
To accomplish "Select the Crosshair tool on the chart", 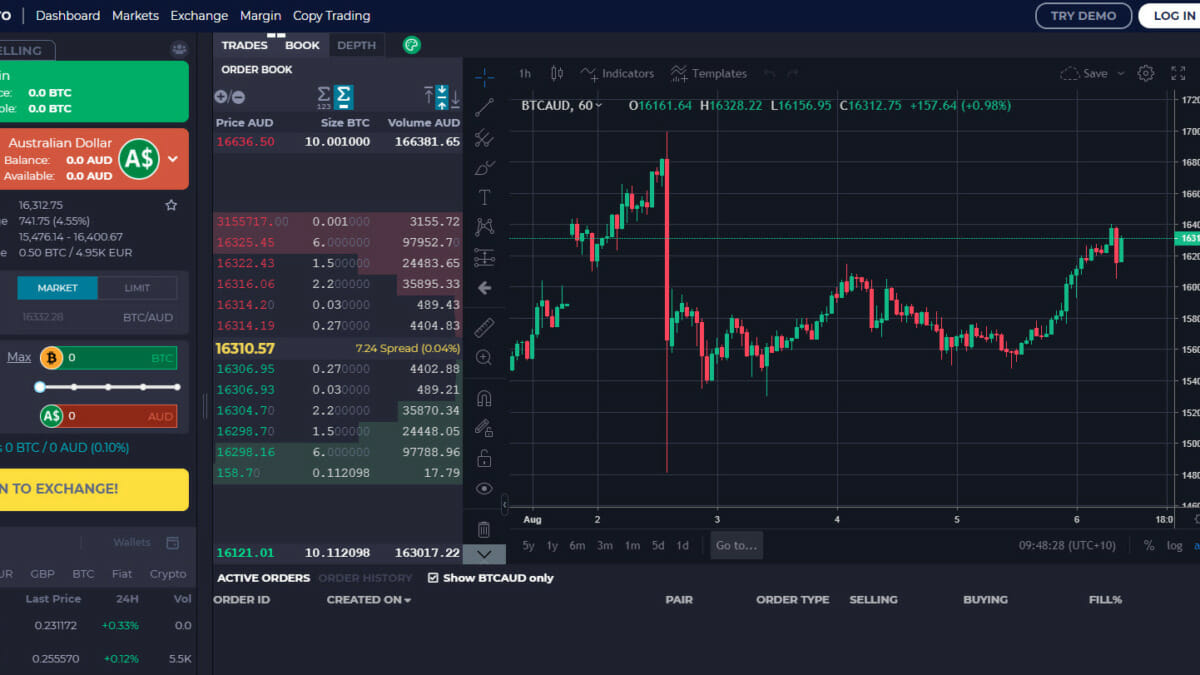I will 484,76.
